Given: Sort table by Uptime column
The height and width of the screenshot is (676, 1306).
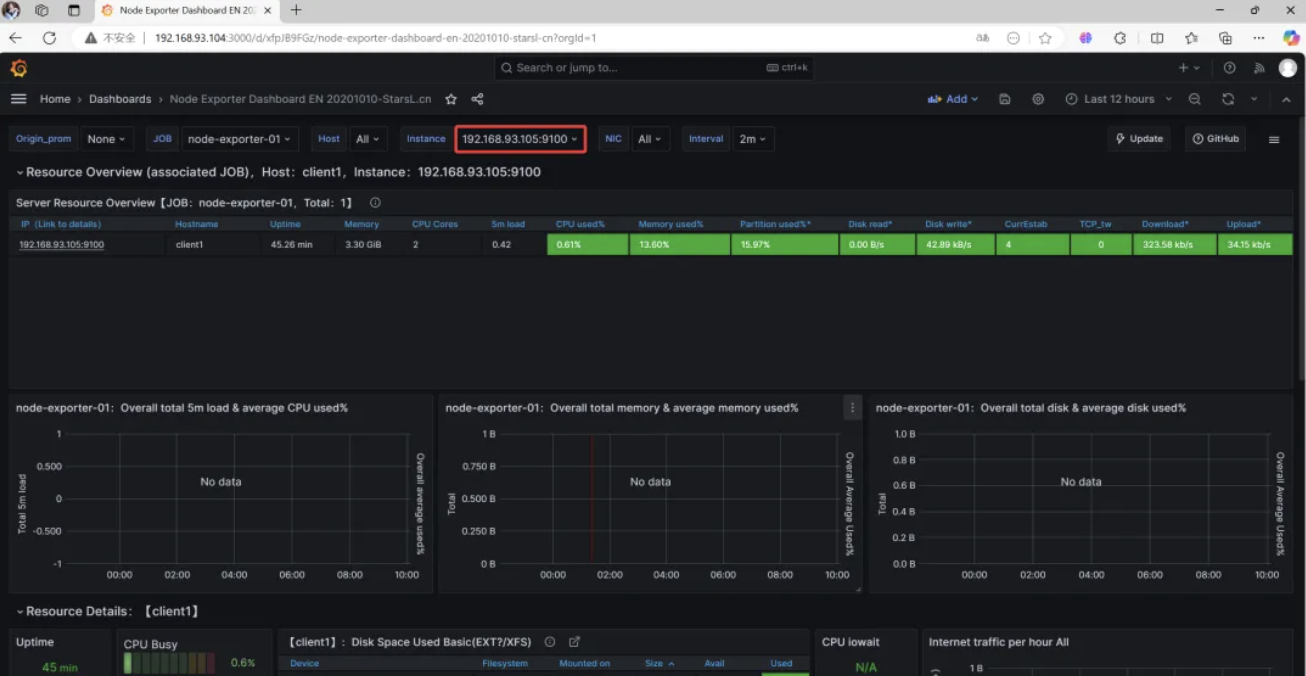Looking at the screenshot, I should point(285,224).
